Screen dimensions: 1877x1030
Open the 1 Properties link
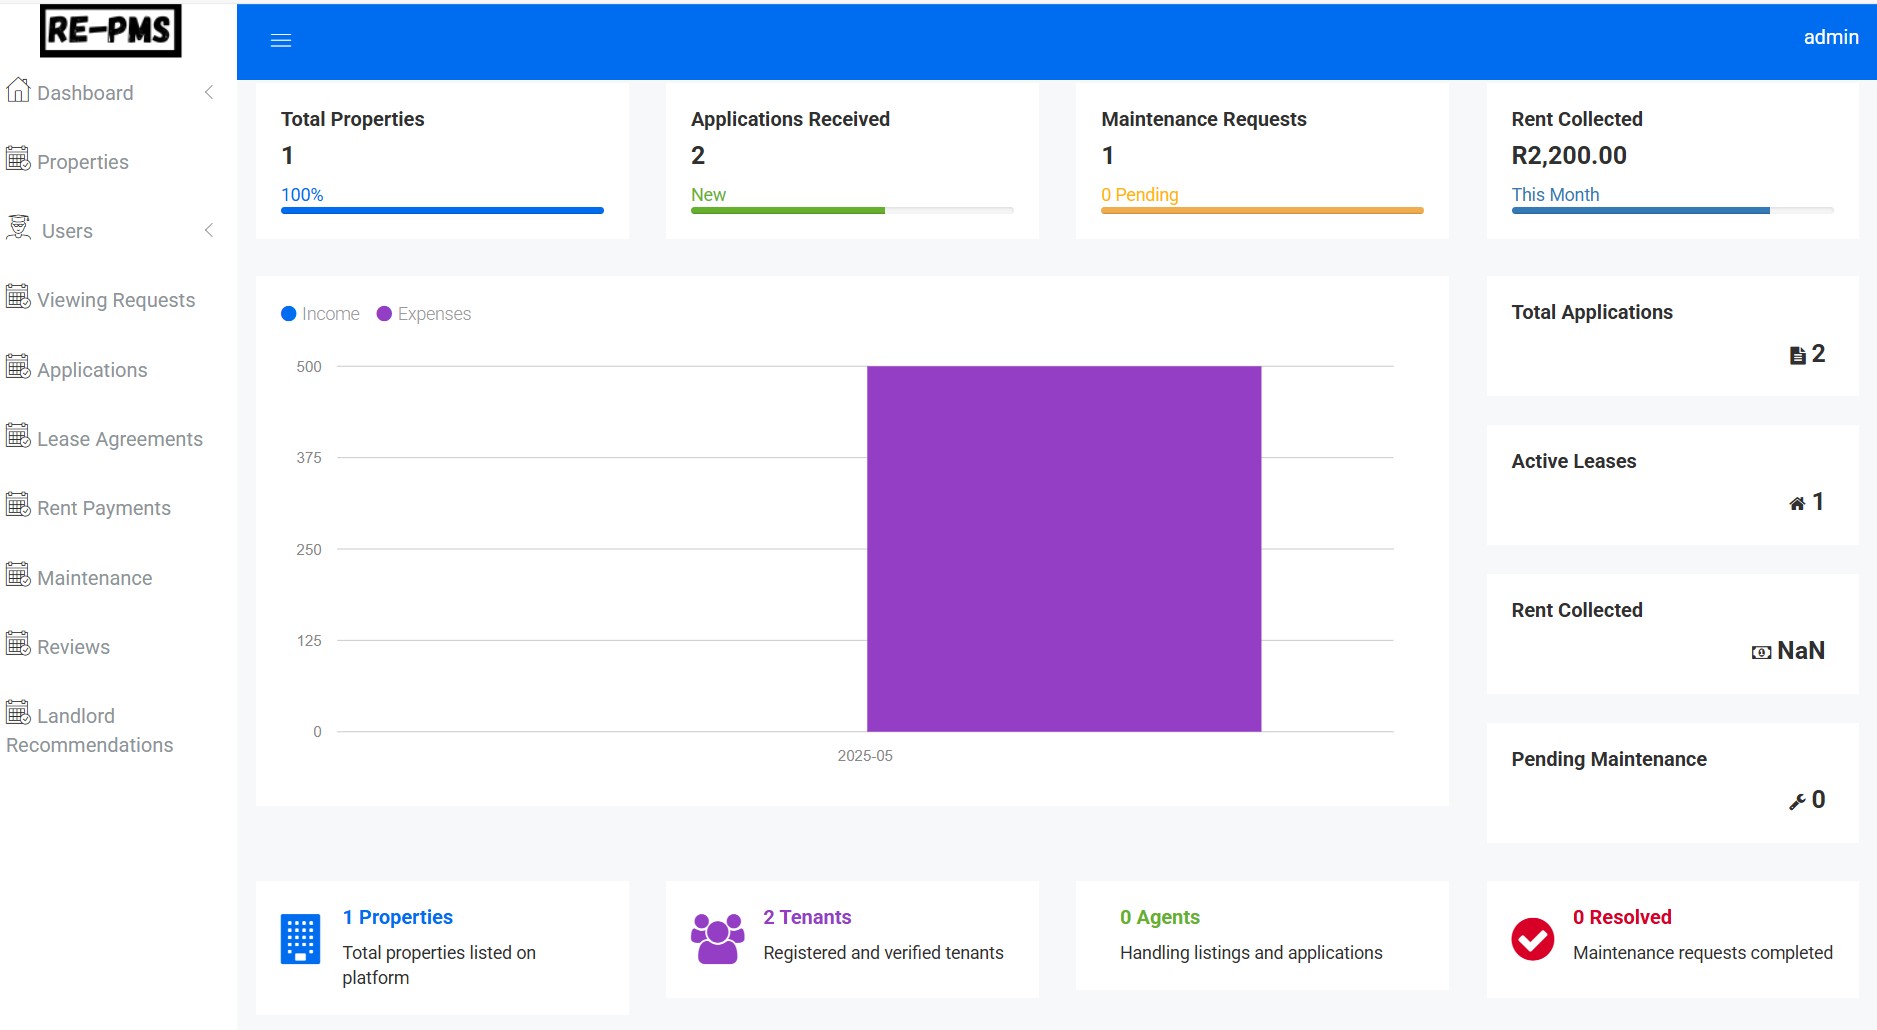397,916
